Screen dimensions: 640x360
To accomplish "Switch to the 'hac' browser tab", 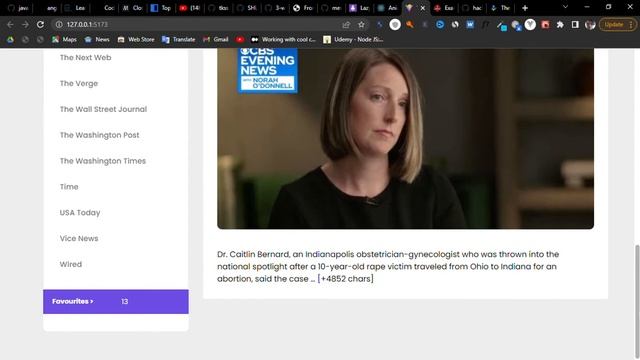I will 472,8.
